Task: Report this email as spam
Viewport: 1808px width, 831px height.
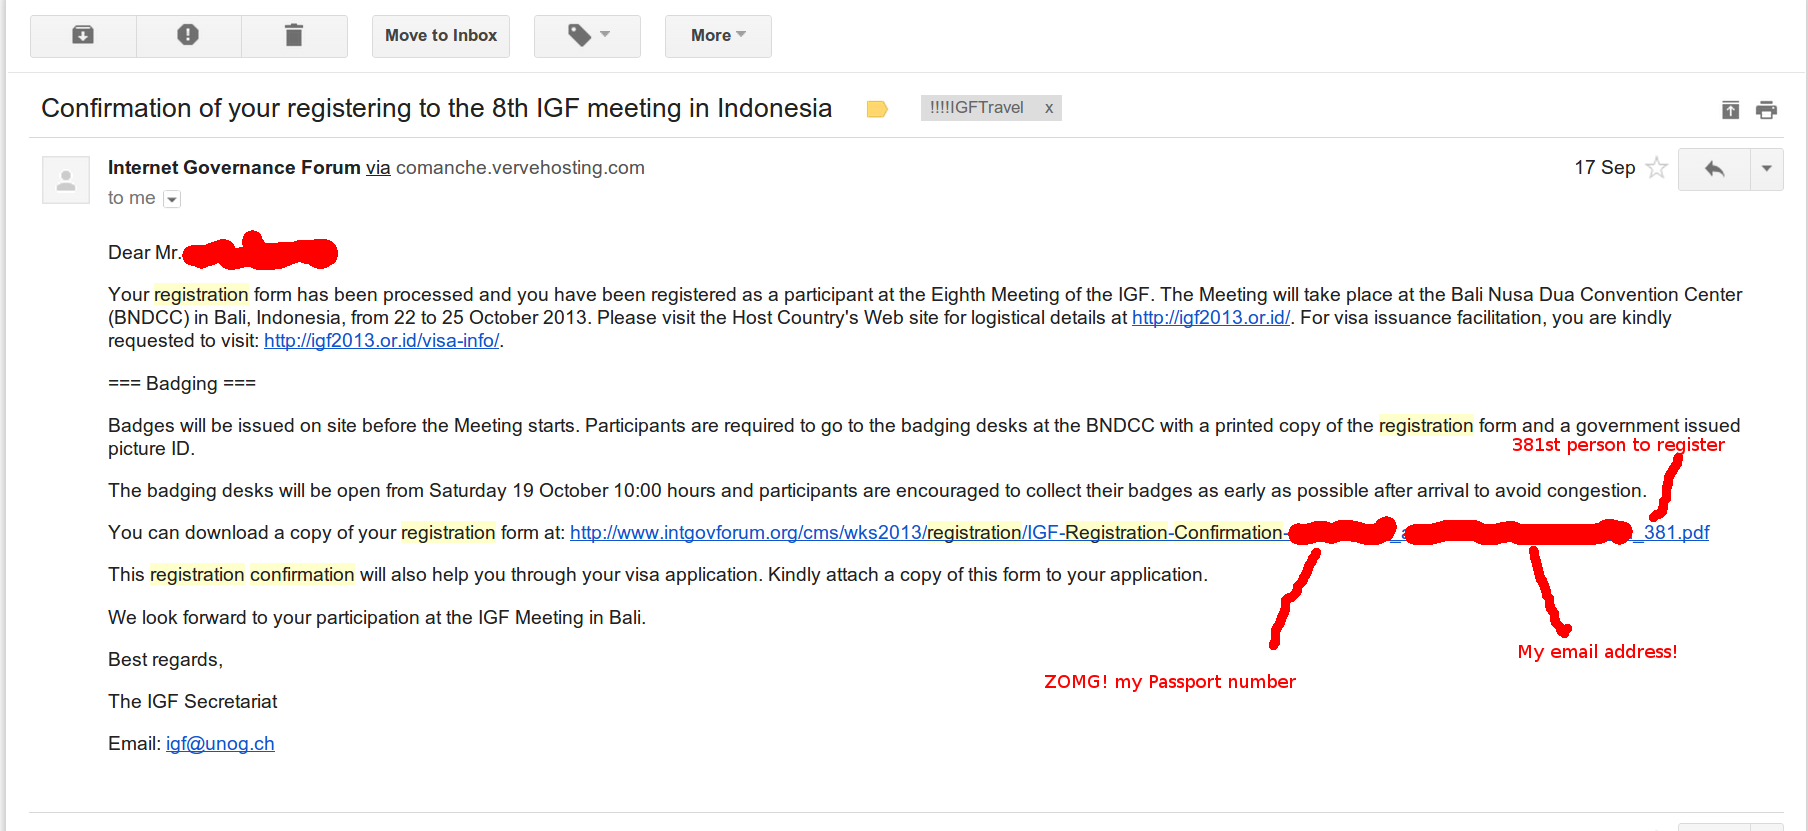Action: point(188,36)
